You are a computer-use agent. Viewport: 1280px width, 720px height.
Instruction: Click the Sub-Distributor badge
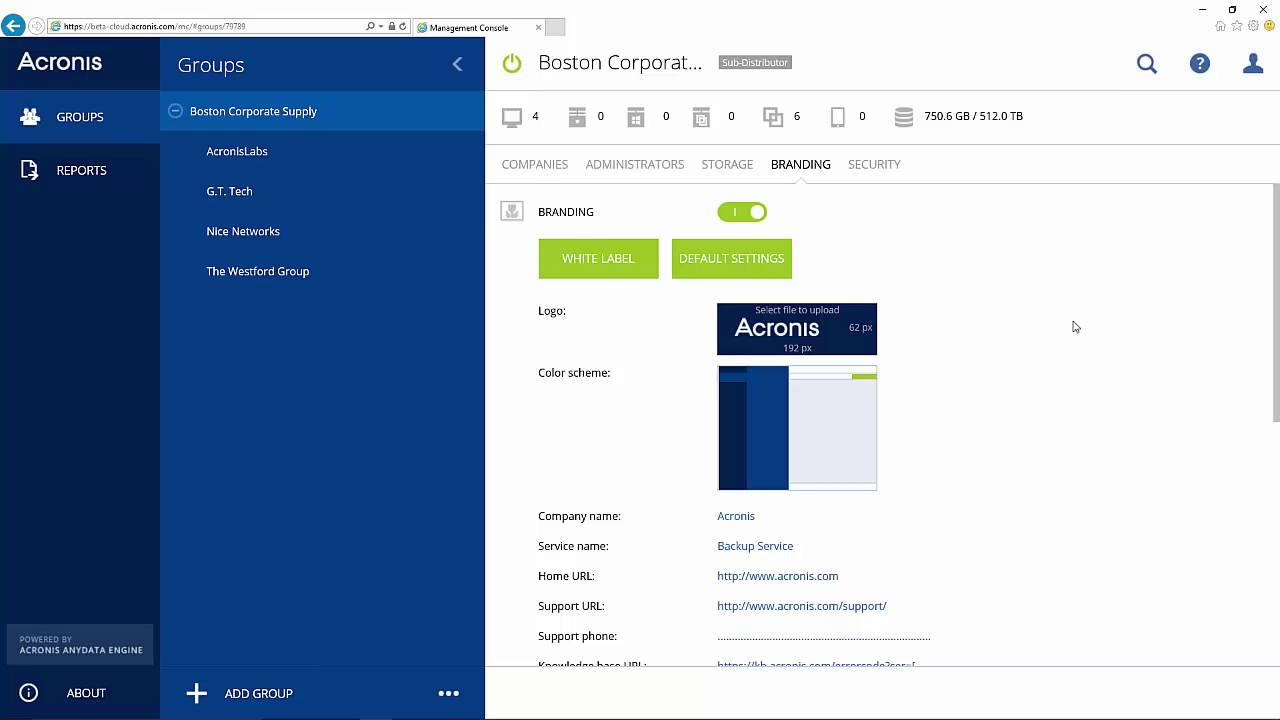tap(755, 62)
